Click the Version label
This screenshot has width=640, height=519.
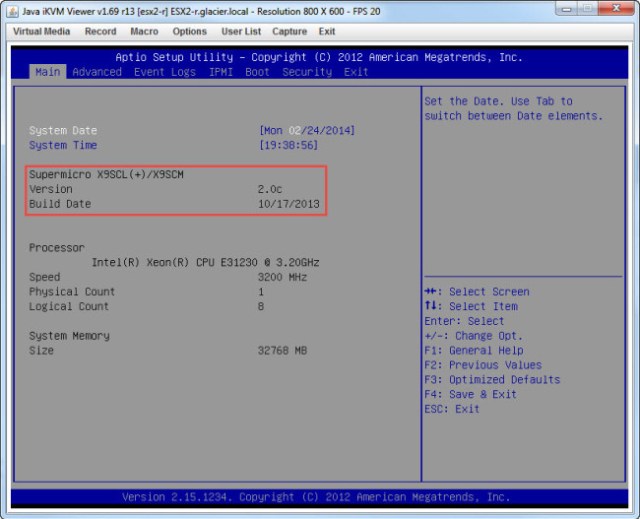[51, 189]
